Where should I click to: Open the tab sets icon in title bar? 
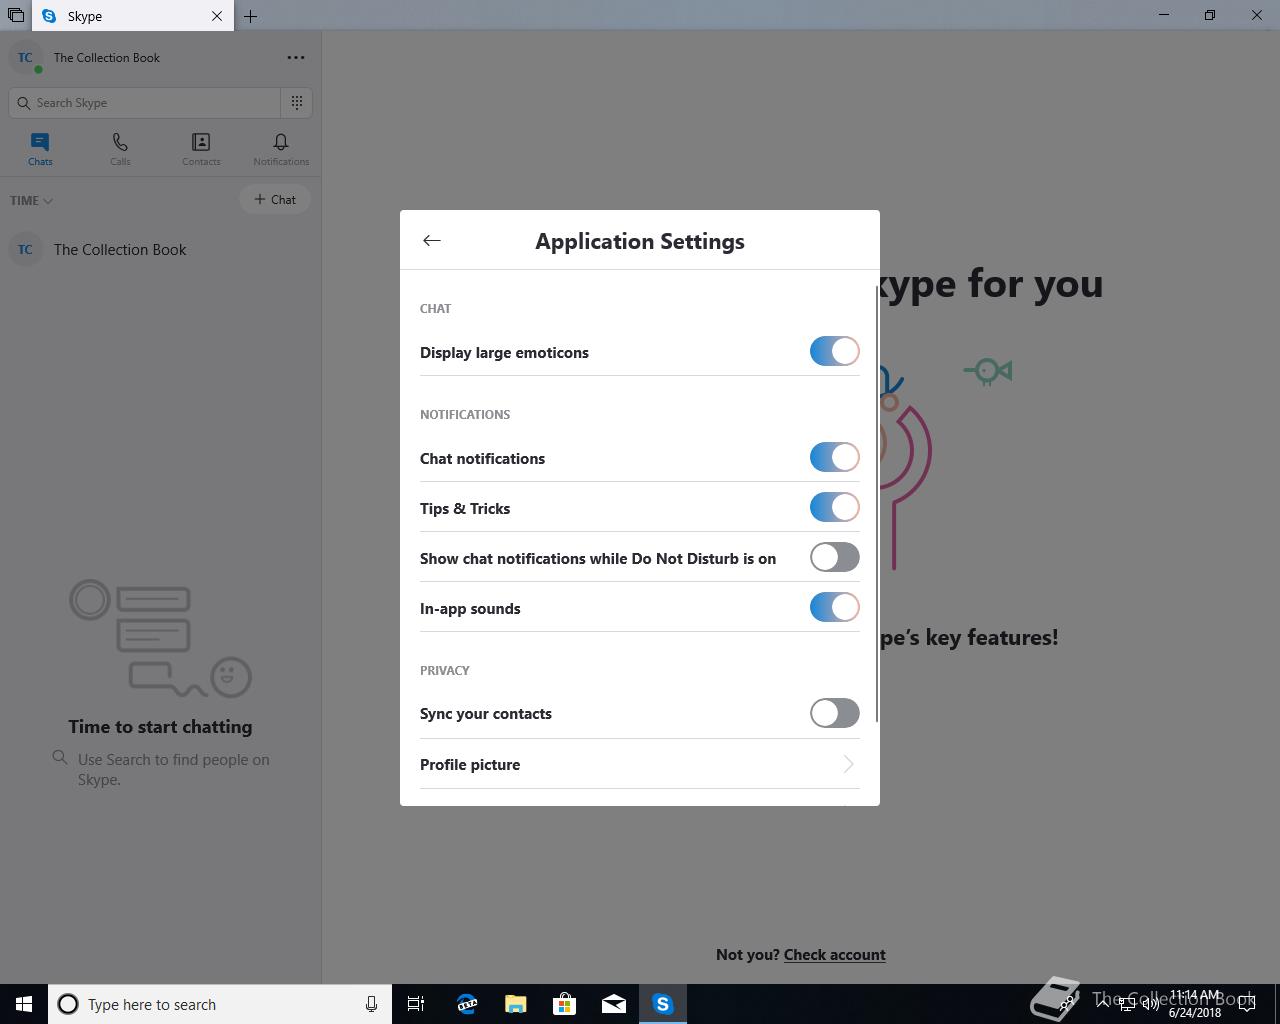coord(16,15)
